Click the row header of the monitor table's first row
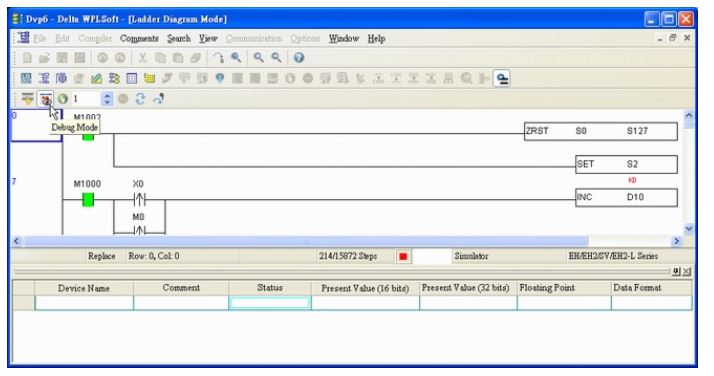 click(x=23, y=303)
